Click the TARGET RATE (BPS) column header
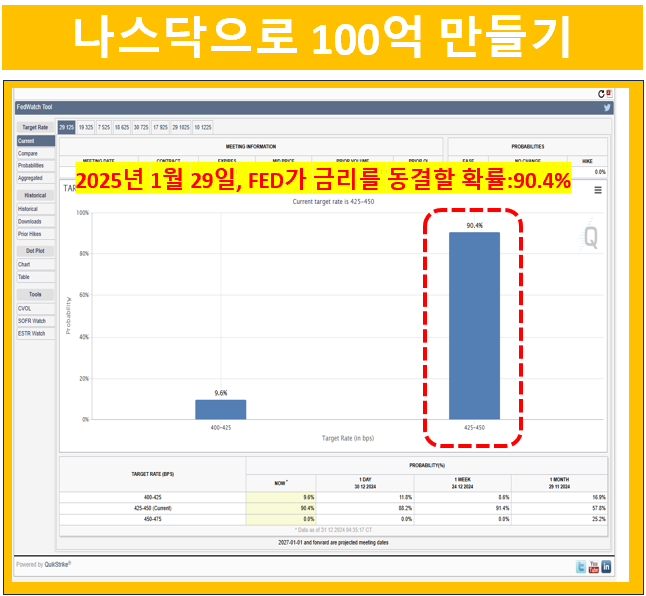 tap(152, 474)
